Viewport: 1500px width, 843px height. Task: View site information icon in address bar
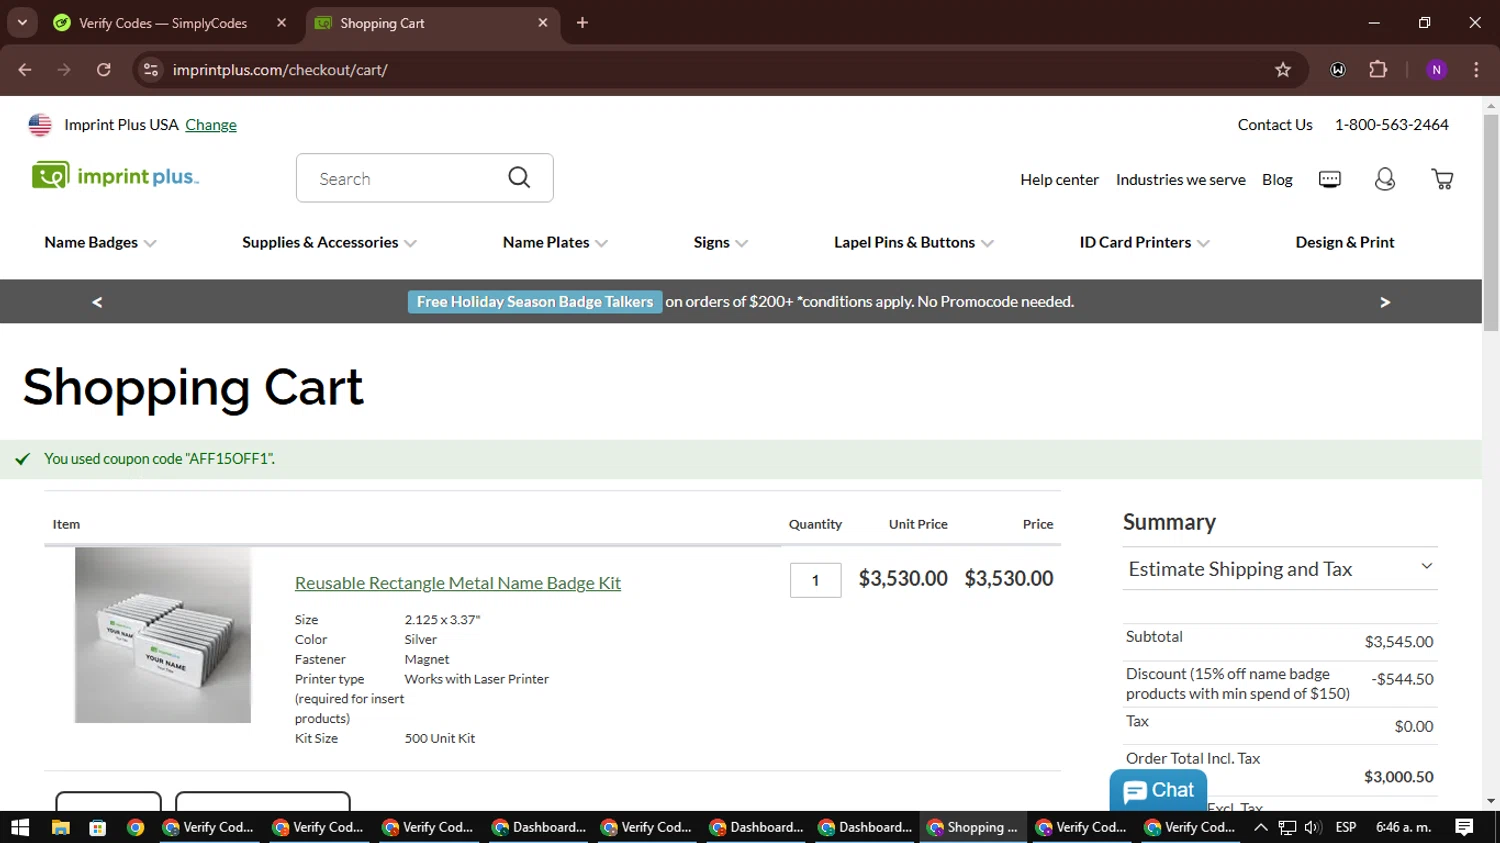[x=151, y=70]
